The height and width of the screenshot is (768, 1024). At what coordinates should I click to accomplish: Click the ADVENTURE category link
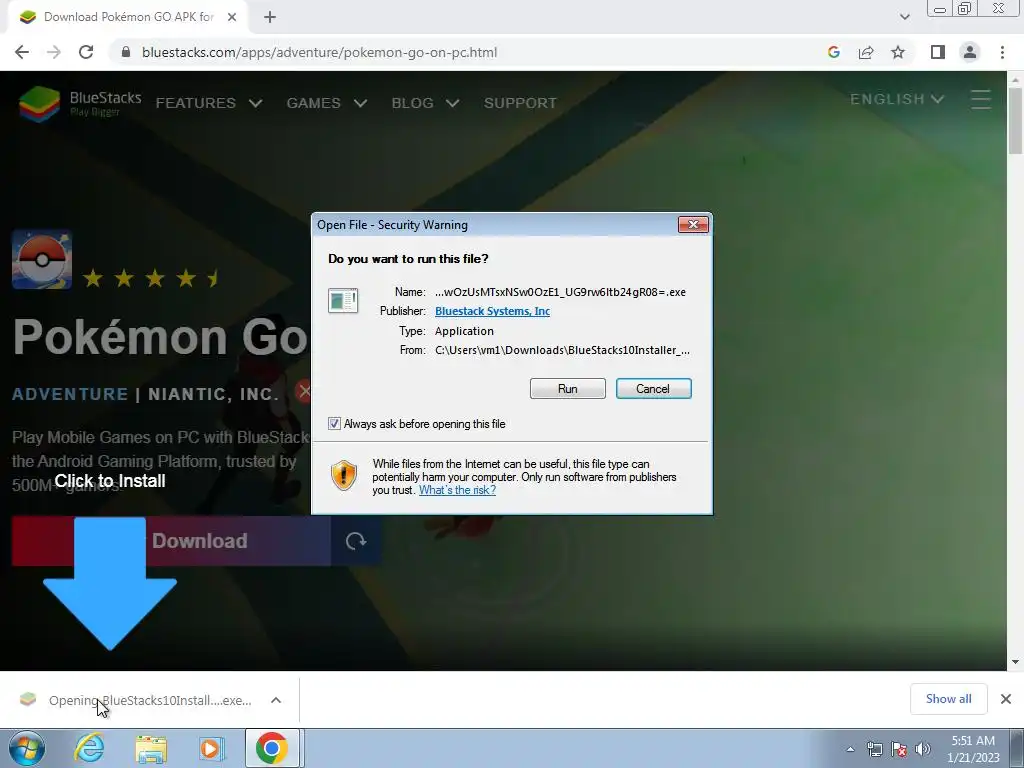[x=70, y=394]
